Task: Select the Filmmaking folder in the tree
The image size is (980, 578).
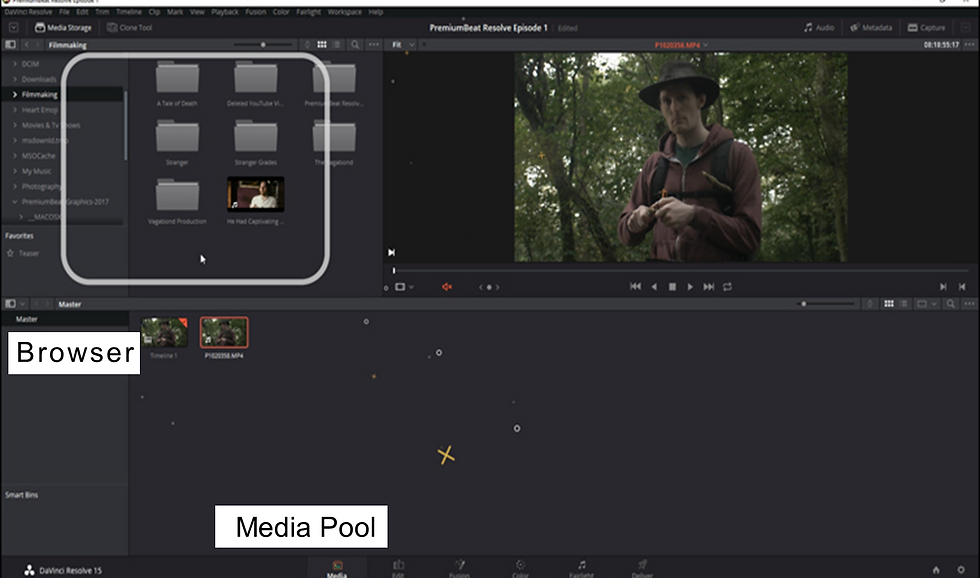Action: click(39, 94)
